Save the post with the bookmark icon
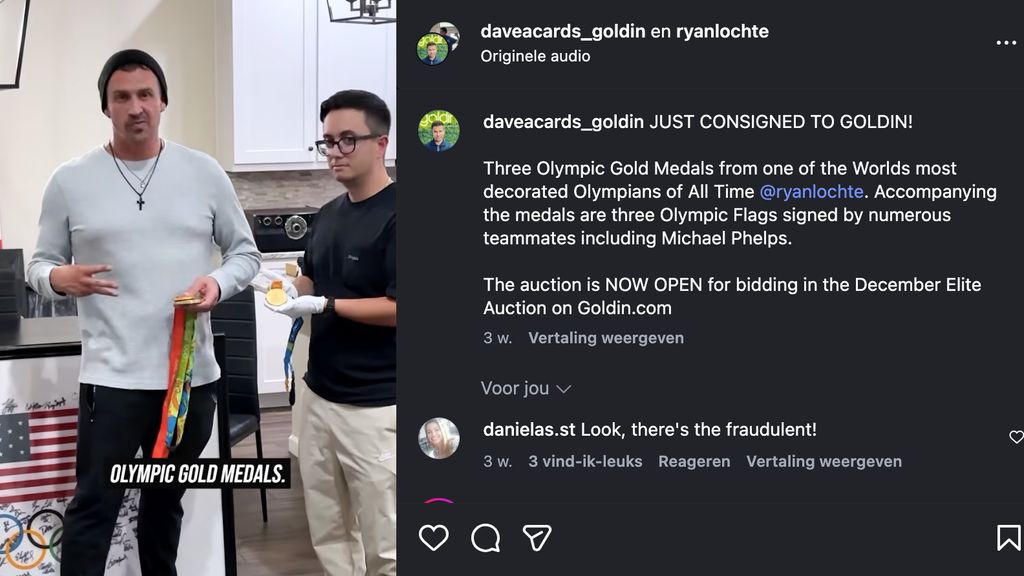1024x576 pixels. 1009,537
